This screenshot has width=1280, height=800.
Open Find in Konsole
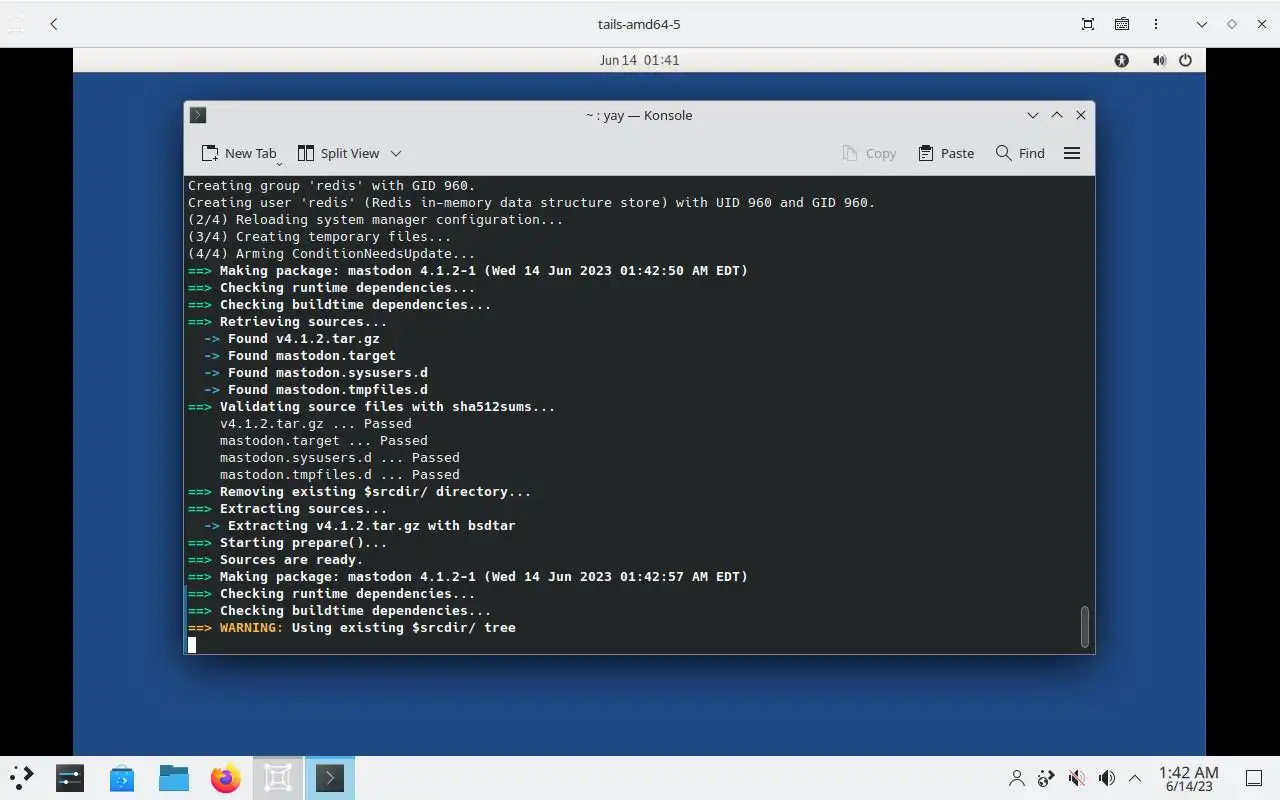[x=1020, y=153]
